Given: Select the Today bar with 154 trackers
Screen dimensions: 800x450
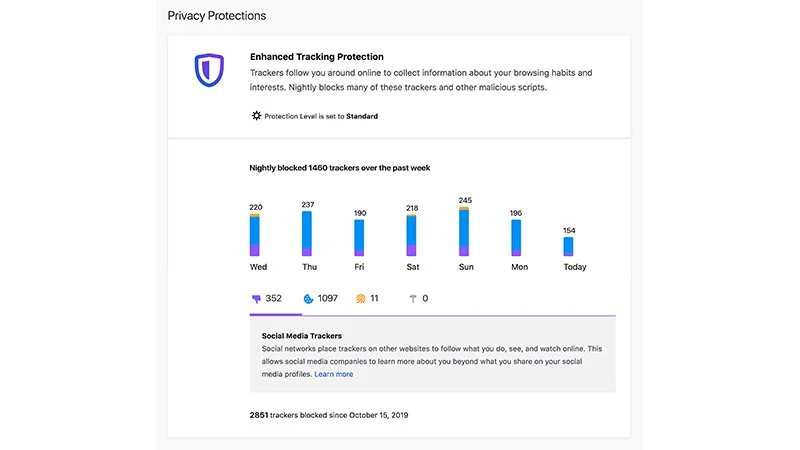Looking at the screenshot, I should click(568, 246).
